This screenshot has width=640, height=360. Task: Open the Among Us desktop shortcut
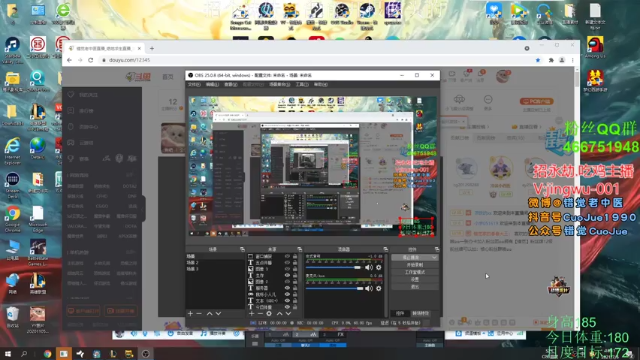point(595,47)
